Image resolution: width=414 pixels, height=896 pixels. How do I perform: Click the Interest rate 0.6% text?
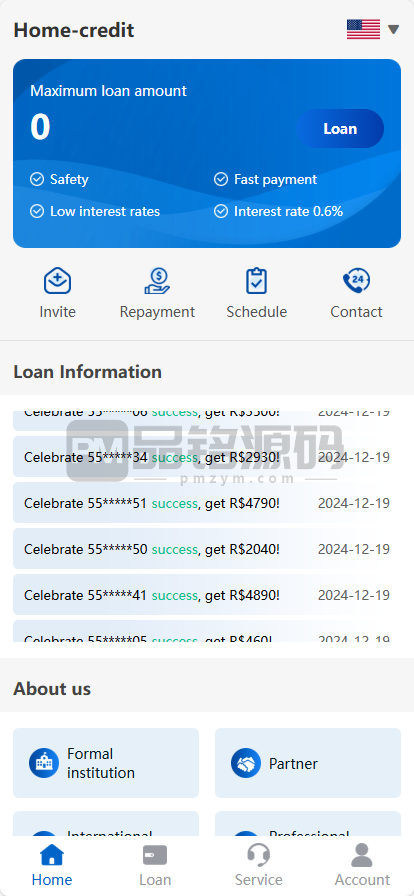288,211
